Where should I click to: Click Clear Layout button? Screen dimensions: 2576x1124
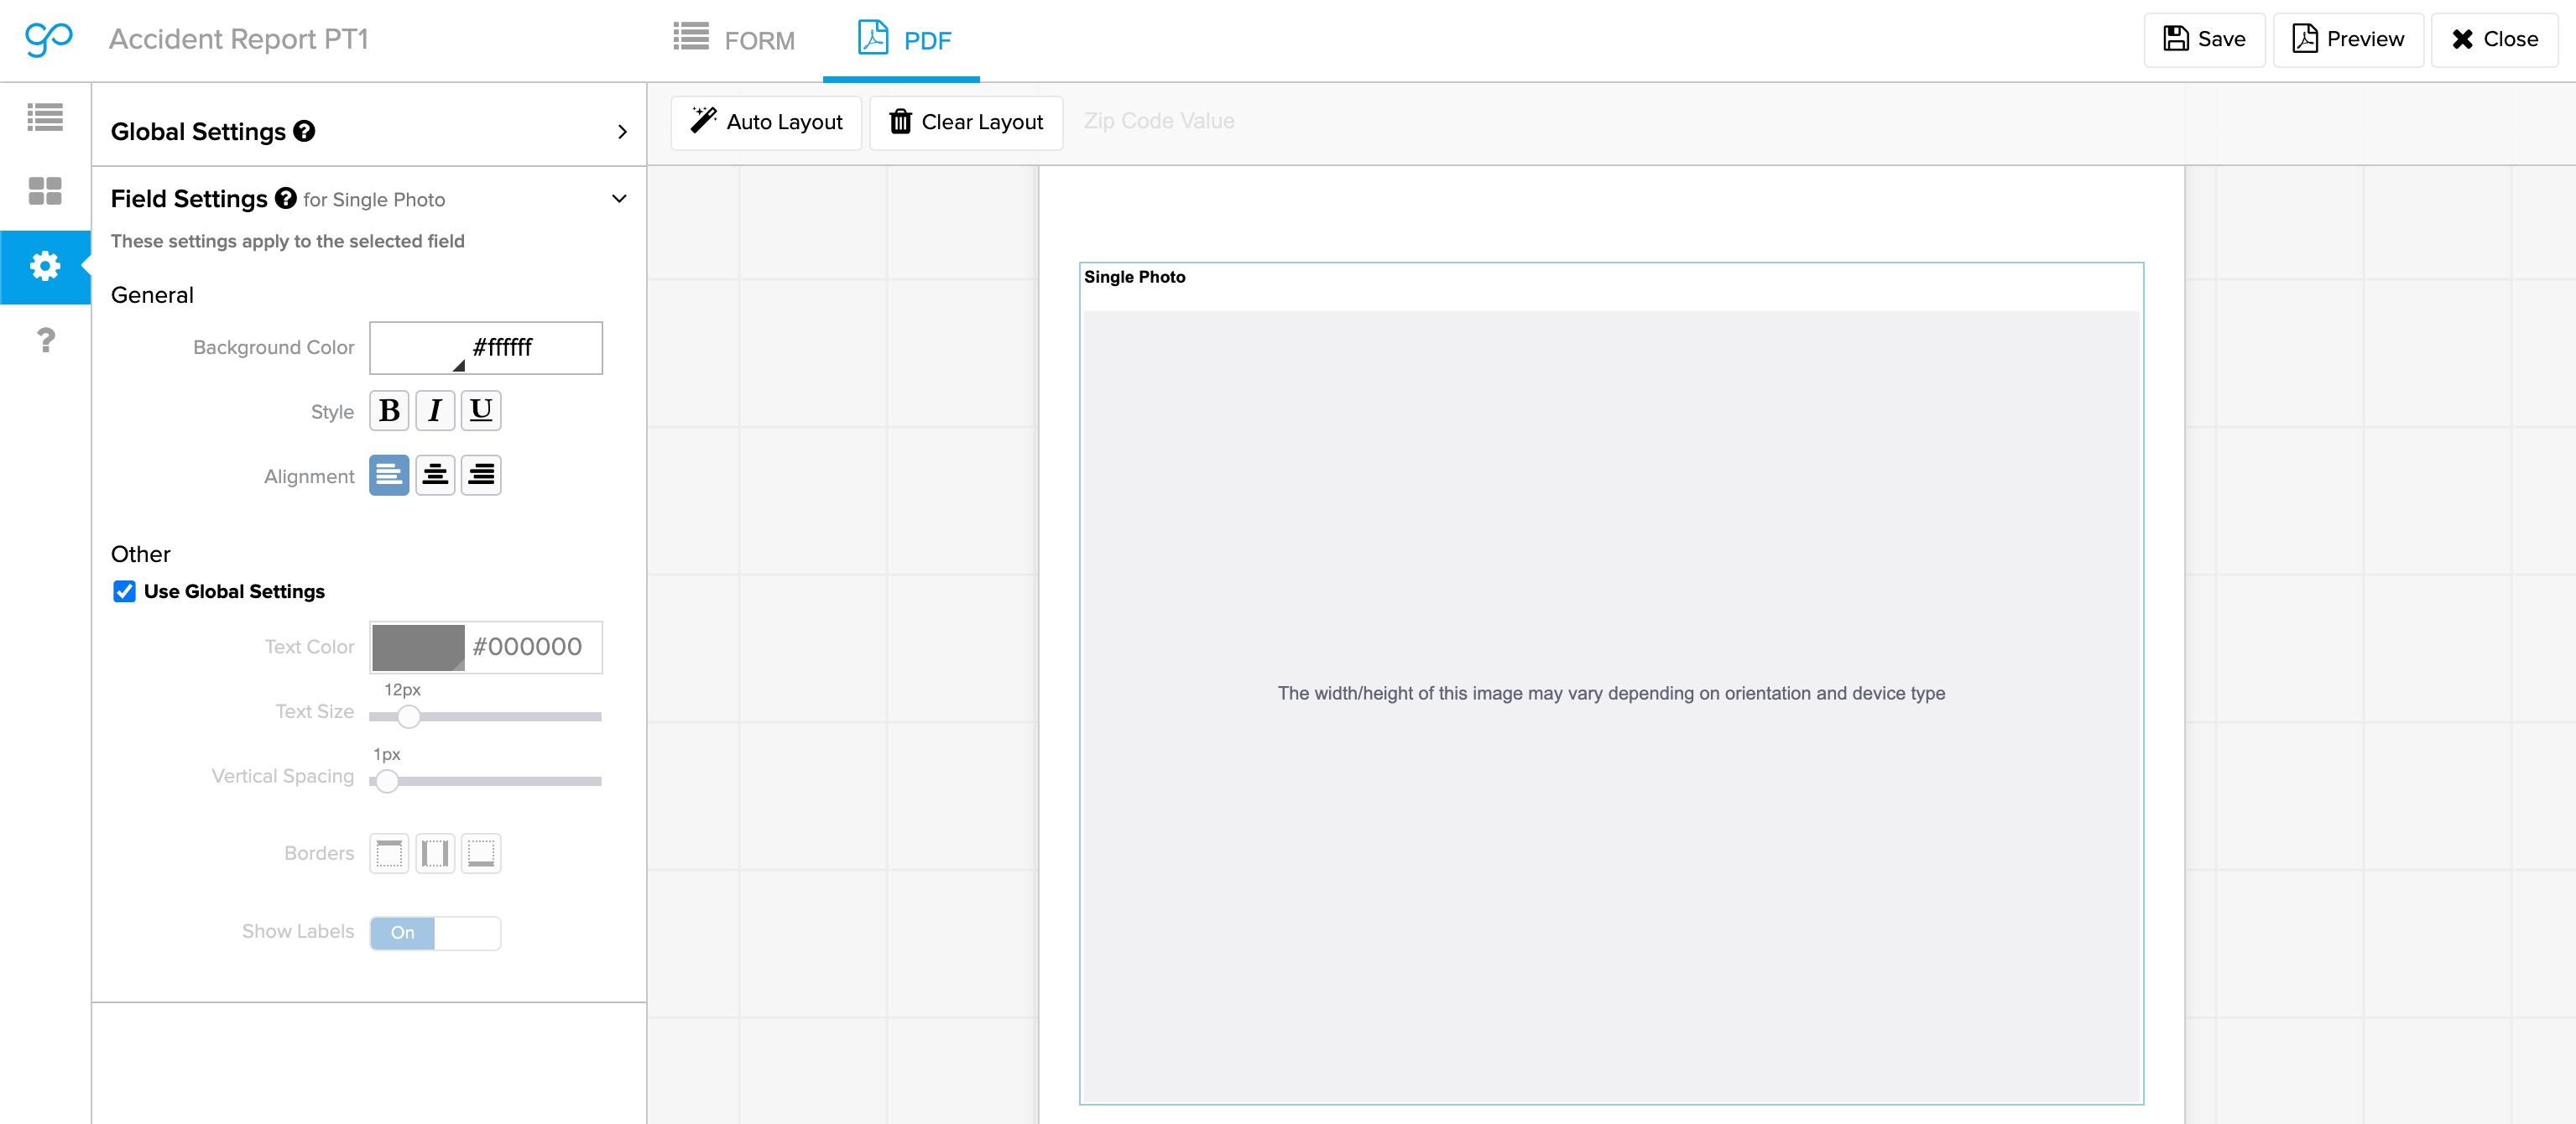966,122
